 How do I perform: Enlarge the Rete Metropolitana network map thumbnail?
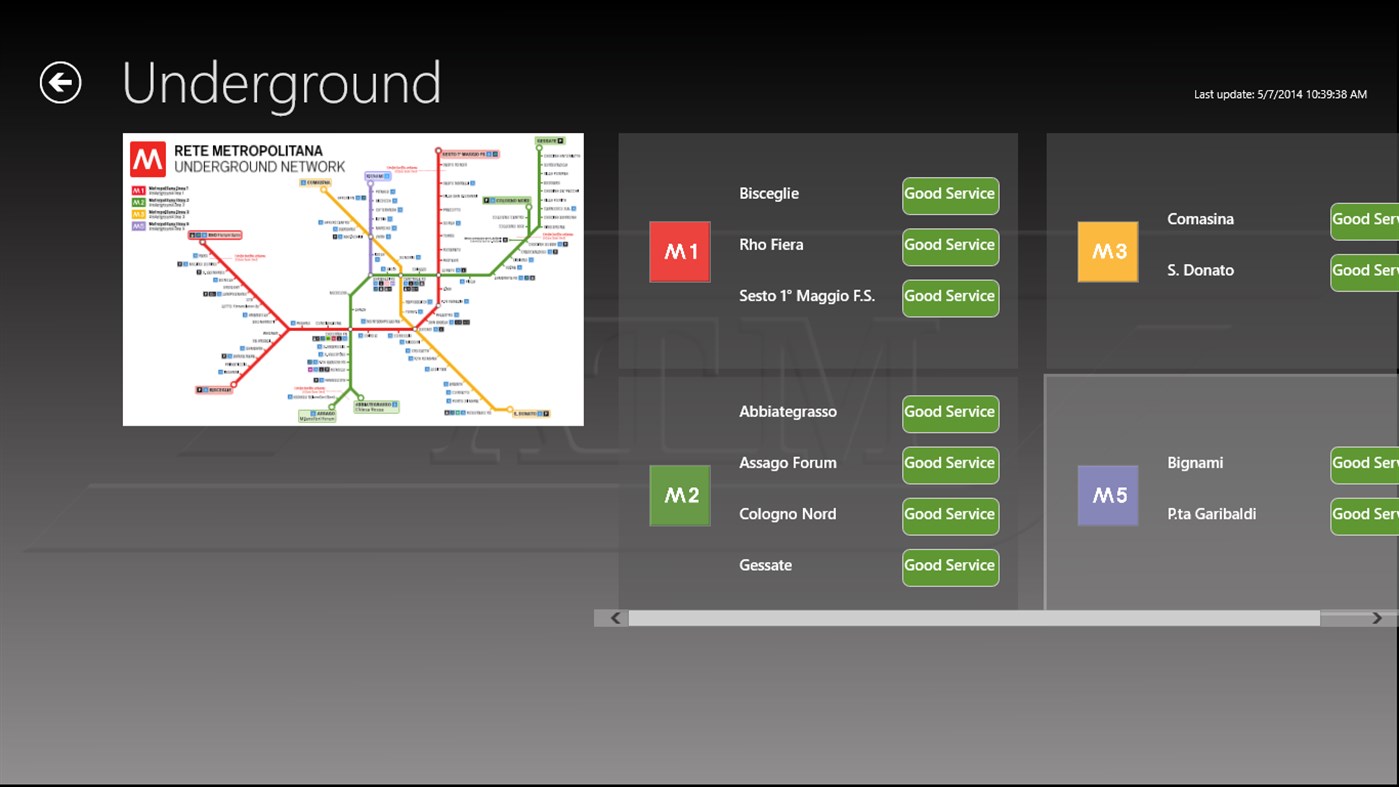353,279
